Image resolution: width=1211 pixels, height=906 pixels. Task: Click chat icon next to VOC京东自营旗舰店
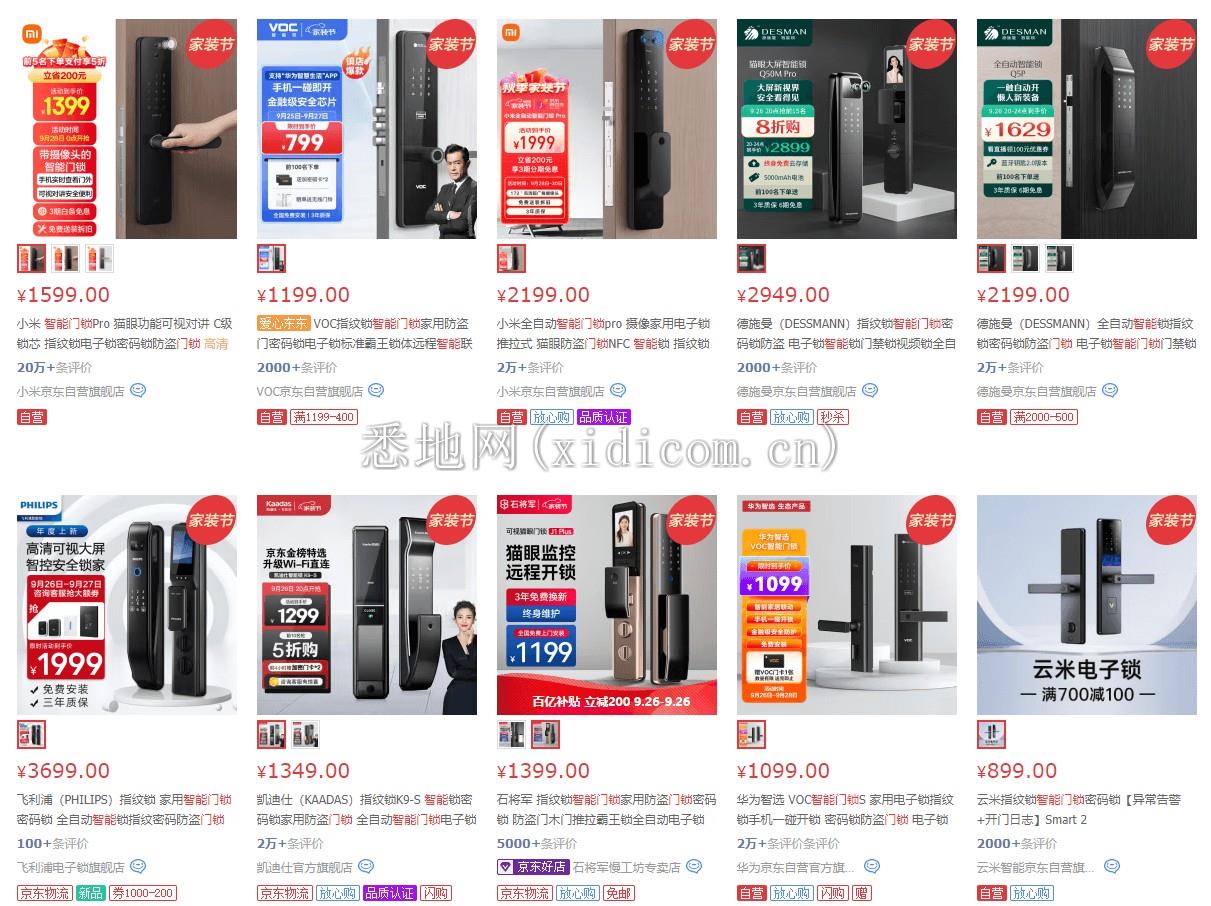click(x=376, y=391)
